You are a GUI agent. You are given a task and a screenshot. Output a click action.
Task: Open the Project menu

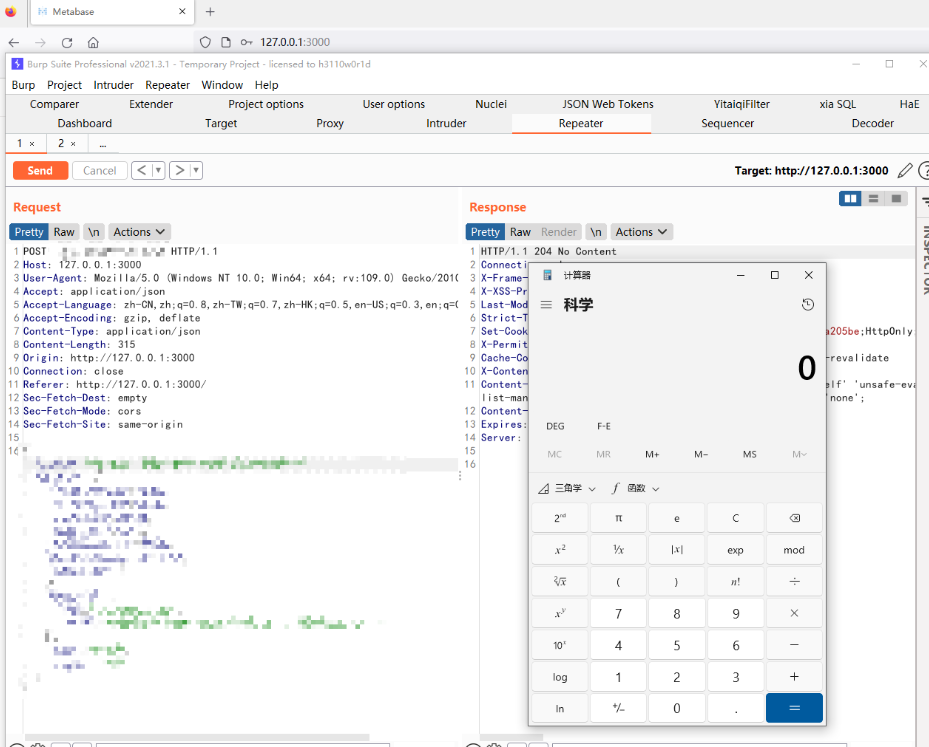pyautogui.click(x=65, y=85)
